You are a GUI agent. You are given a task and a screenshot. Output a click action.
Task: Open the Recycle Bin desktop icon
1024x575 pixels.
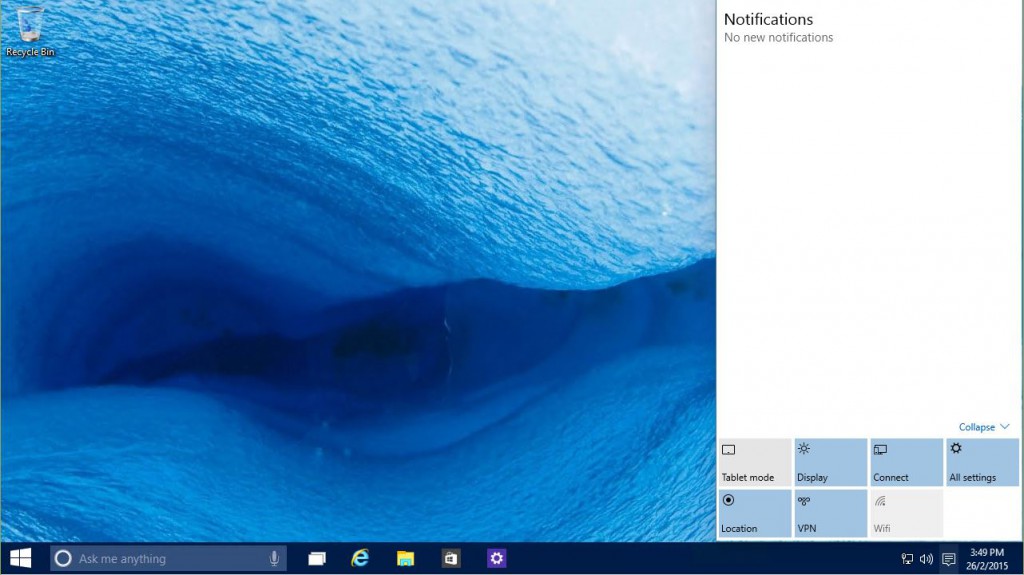tap(30, 31)
